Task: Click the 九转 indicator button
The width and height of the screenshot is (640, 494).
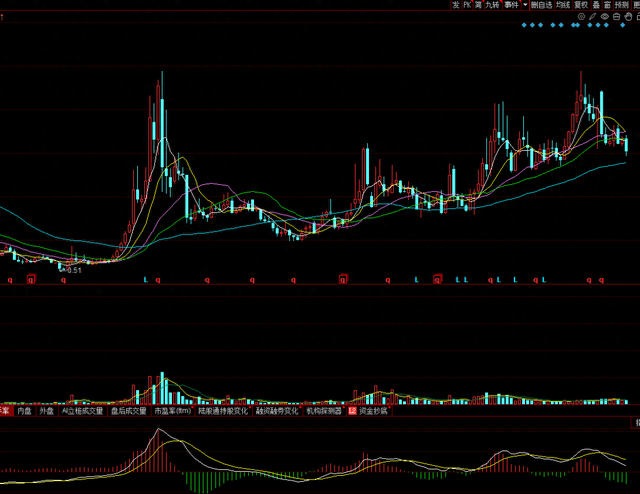Action: click(x=491, y=5)
